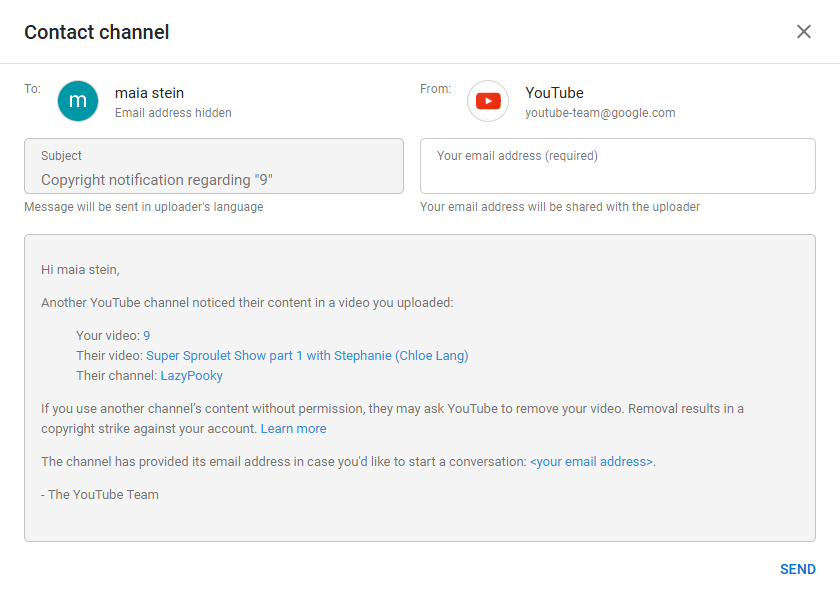Click the YouTube logo icon
This screenshot has height=594, width=840.
tap(488, 101)
